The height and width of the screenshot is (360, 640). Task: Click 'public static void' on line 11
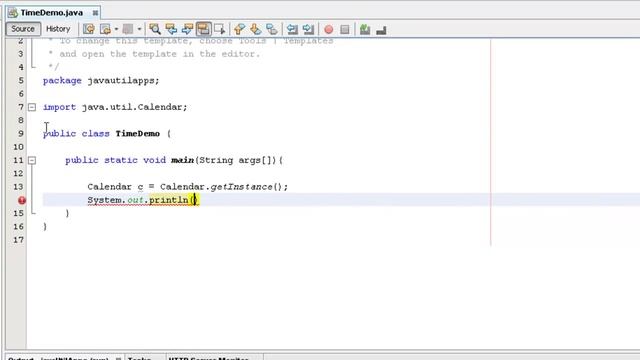116,160
